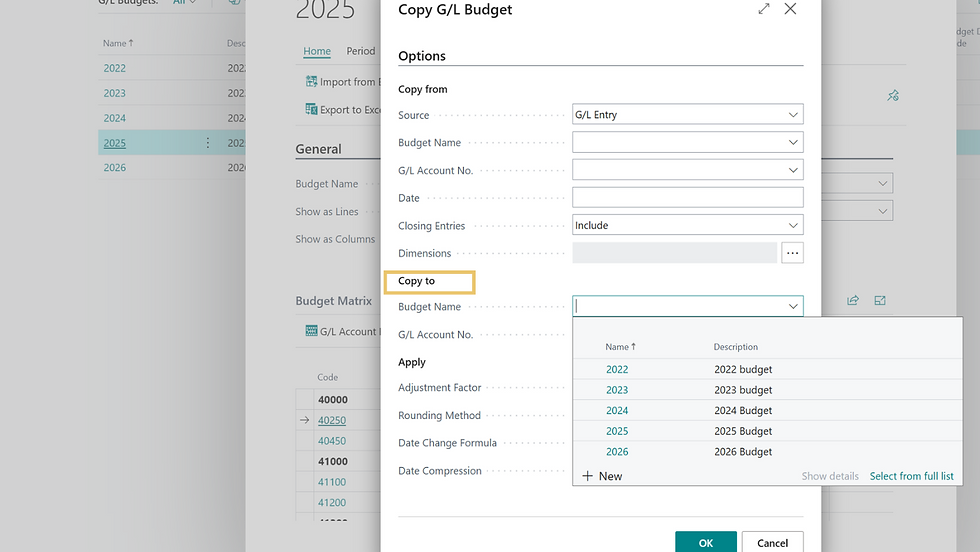The height and width of the screenshot is (552, 980).
Task: Open background dropdown to the right of Budget Name
Action: (882, 184)
